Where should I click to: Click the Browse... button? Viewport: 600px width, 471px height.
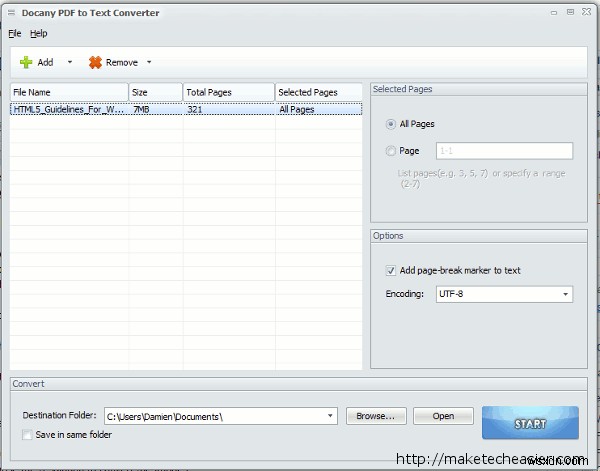[x=376, y=416]
